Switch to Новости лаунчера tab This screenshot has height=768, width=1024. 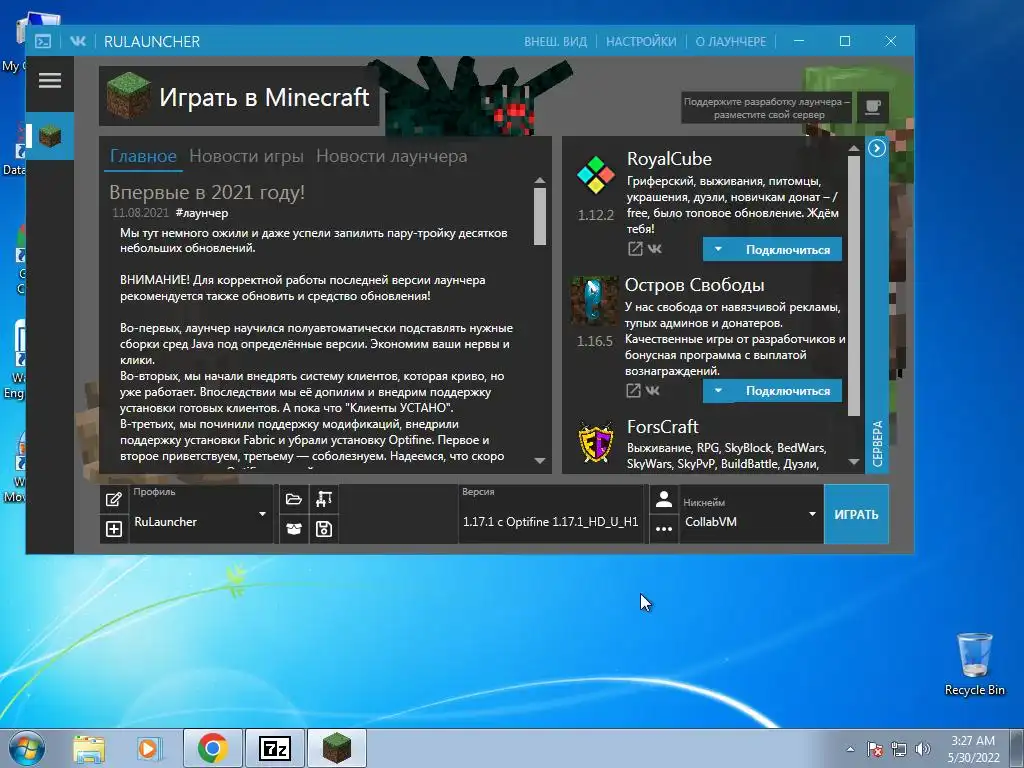click(392, 156)
